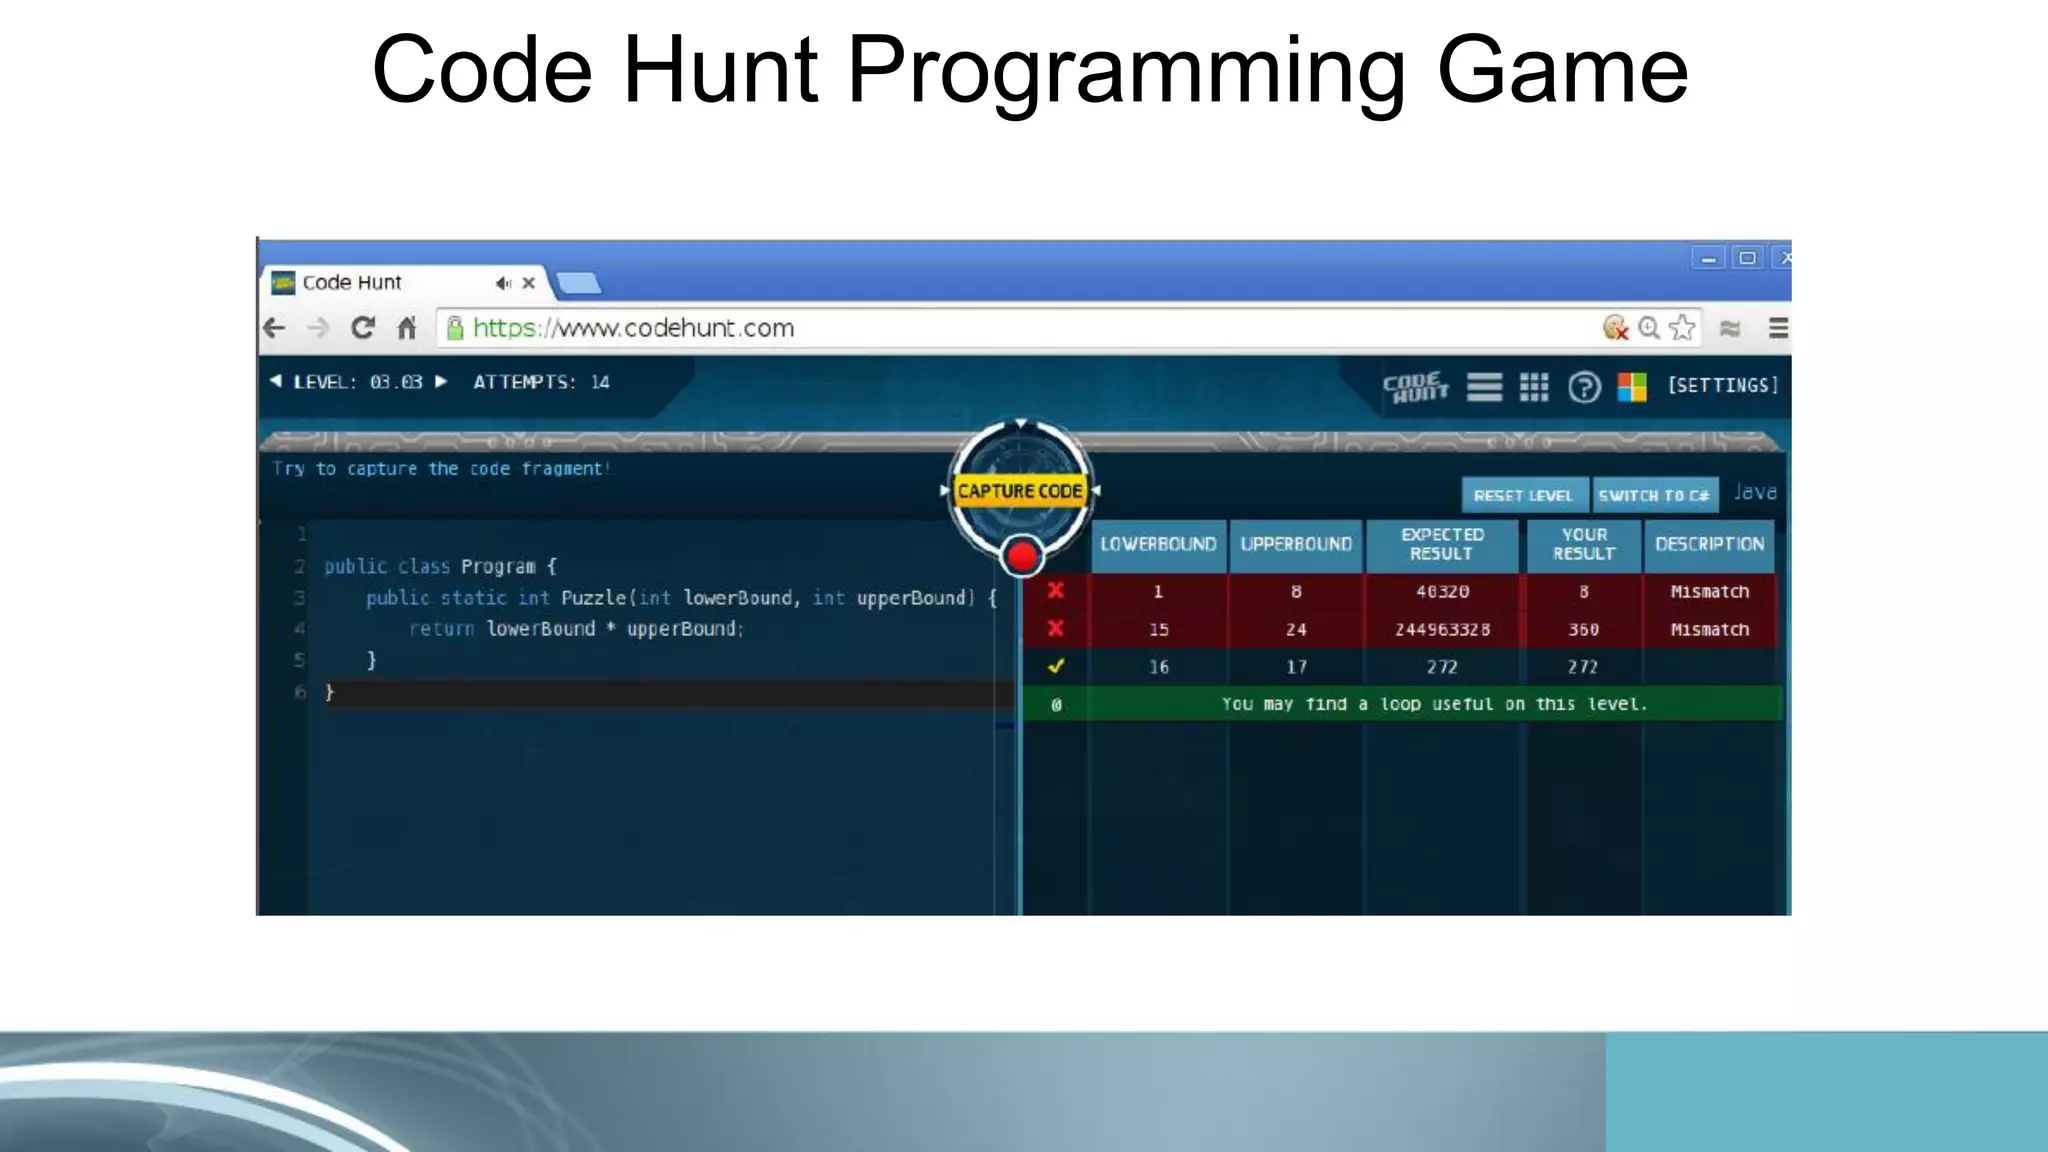
Task: Reload the Code Hunt page
Action: (363, 328)
